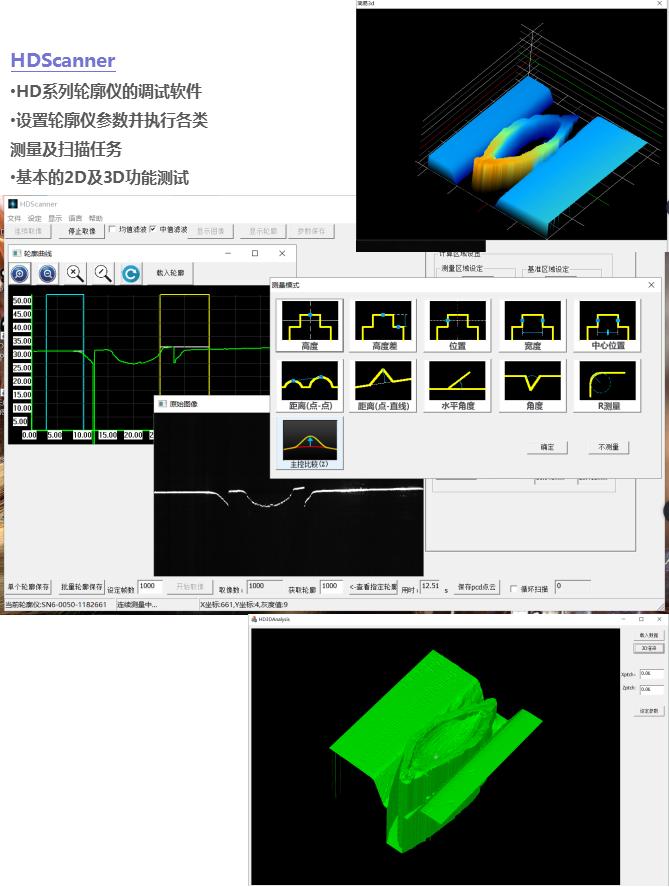The width and height of the screenshot is (669, 887).
Task: Click the Xpitch input field
Action: [x=651, y=674]
